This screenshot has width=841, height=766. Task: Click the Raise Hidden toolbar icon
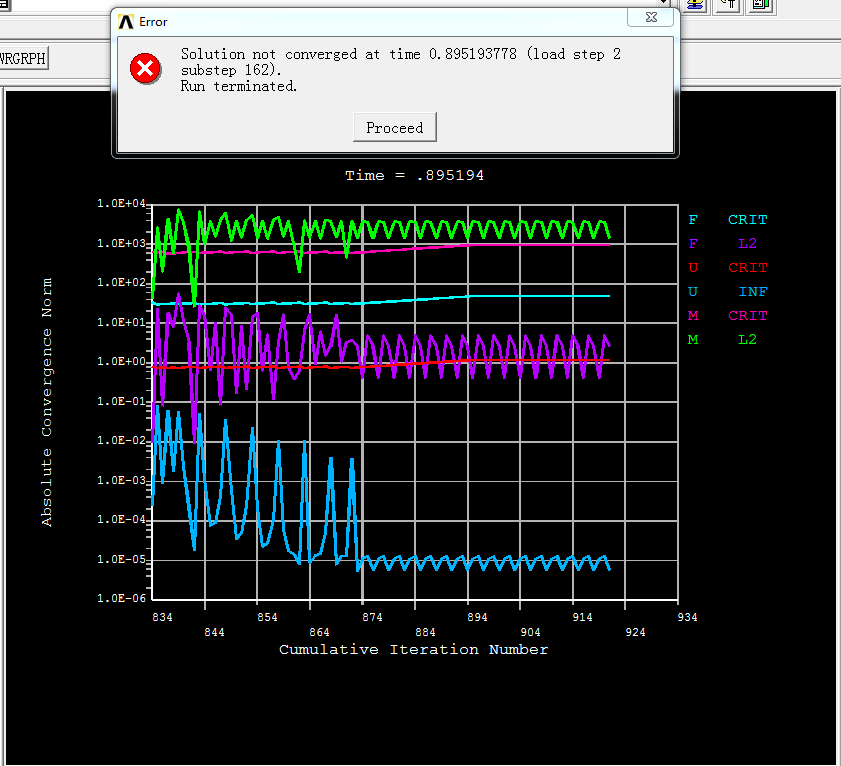(696, 4)
